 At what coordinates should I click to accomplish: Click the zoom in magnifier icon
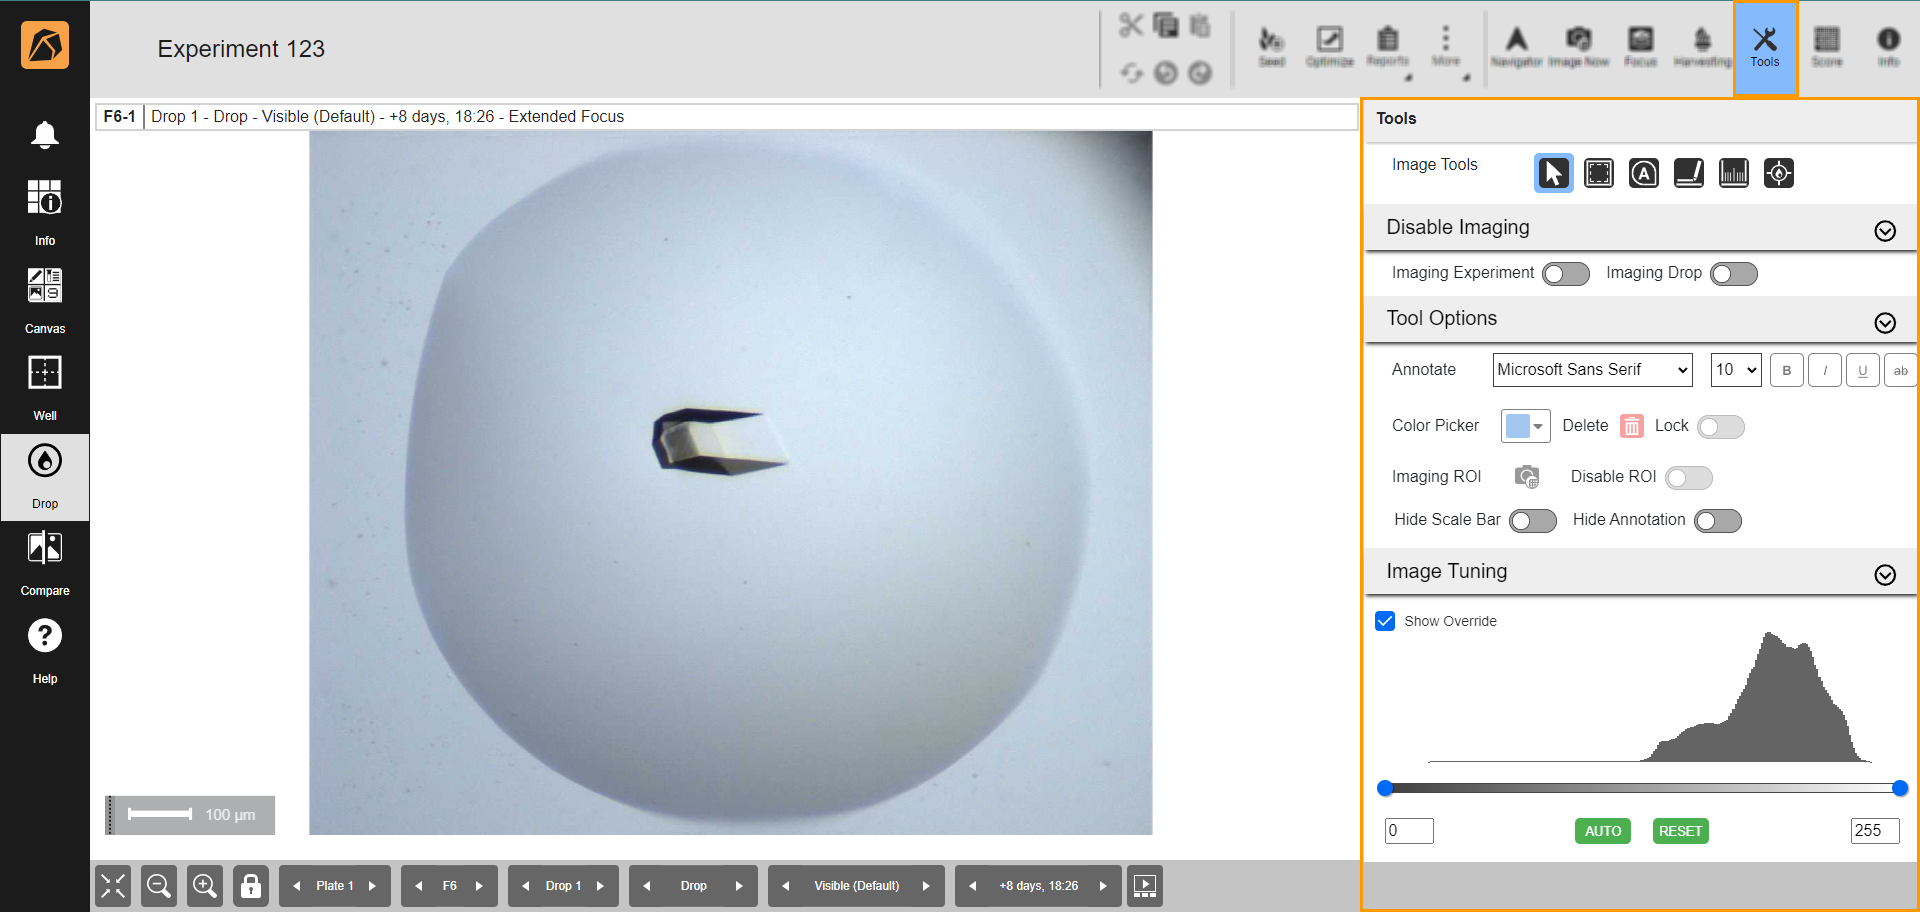click(205, 886)
